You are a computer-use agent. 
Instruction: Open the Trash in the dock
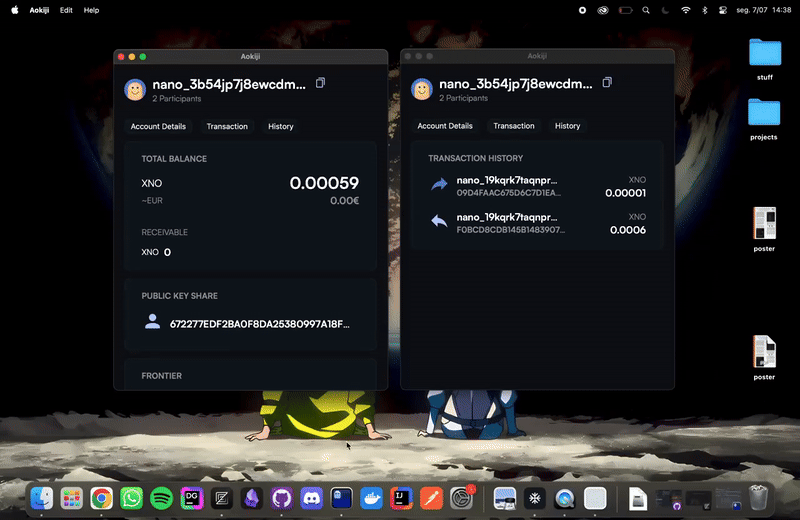click(x=758, y=498)
